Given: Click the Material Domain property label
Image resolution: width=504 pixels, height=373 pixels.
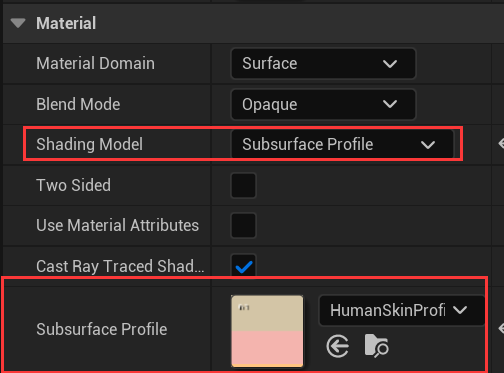Looking at the screenshot, I should [95, 63].
